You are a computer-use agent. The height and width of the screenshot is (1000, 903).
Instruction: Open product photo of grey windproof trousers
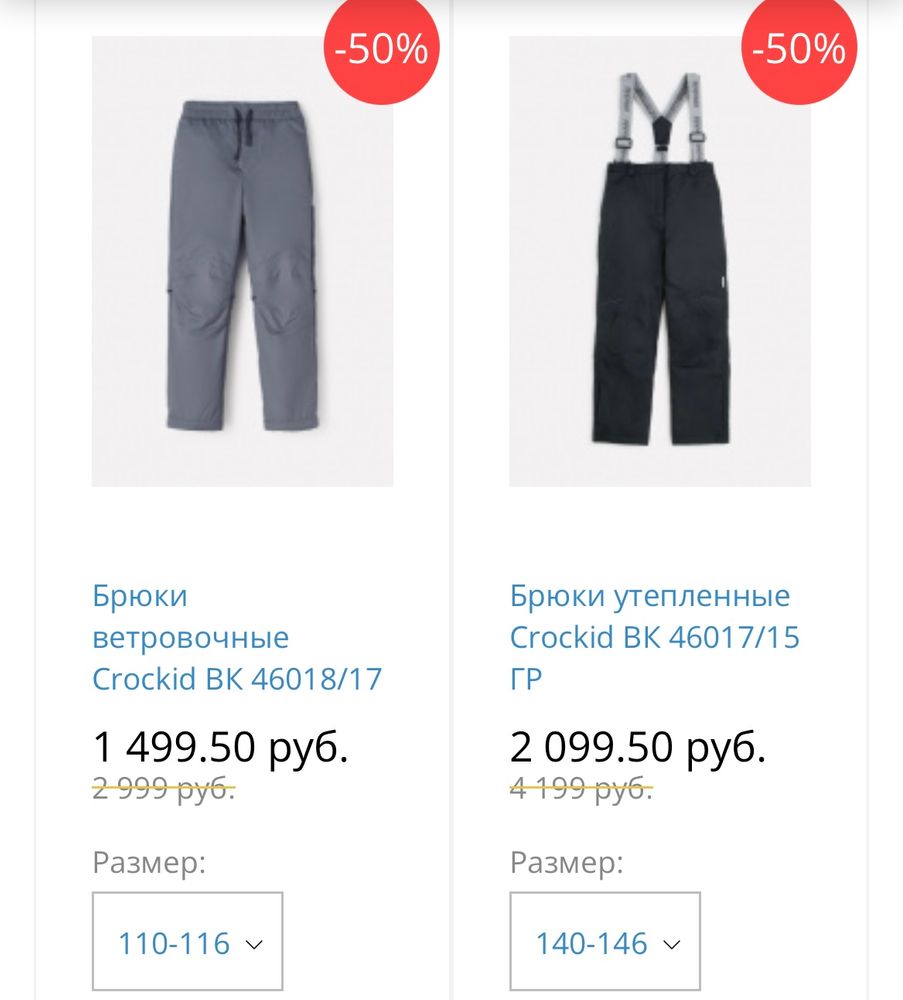click(x=240, y=270)
